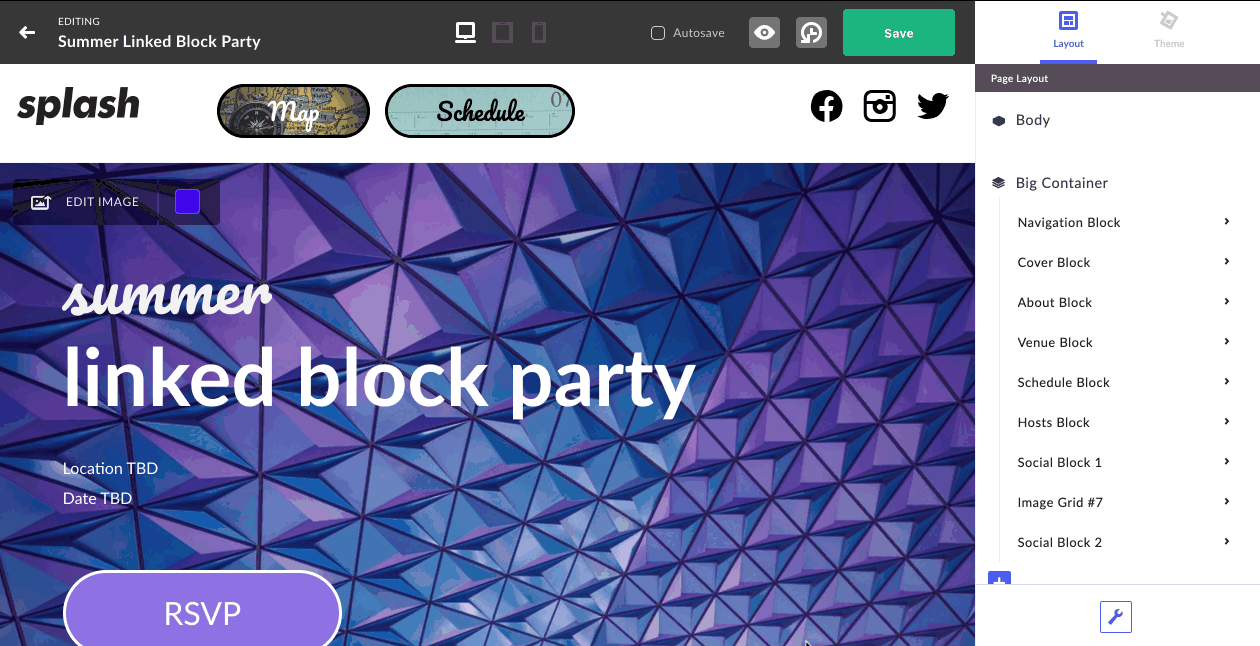The height and width of the screenshot is (646, 1260).
Task: Expand the Image Grid #7 chevron
Action: [x=1227, y=502]
